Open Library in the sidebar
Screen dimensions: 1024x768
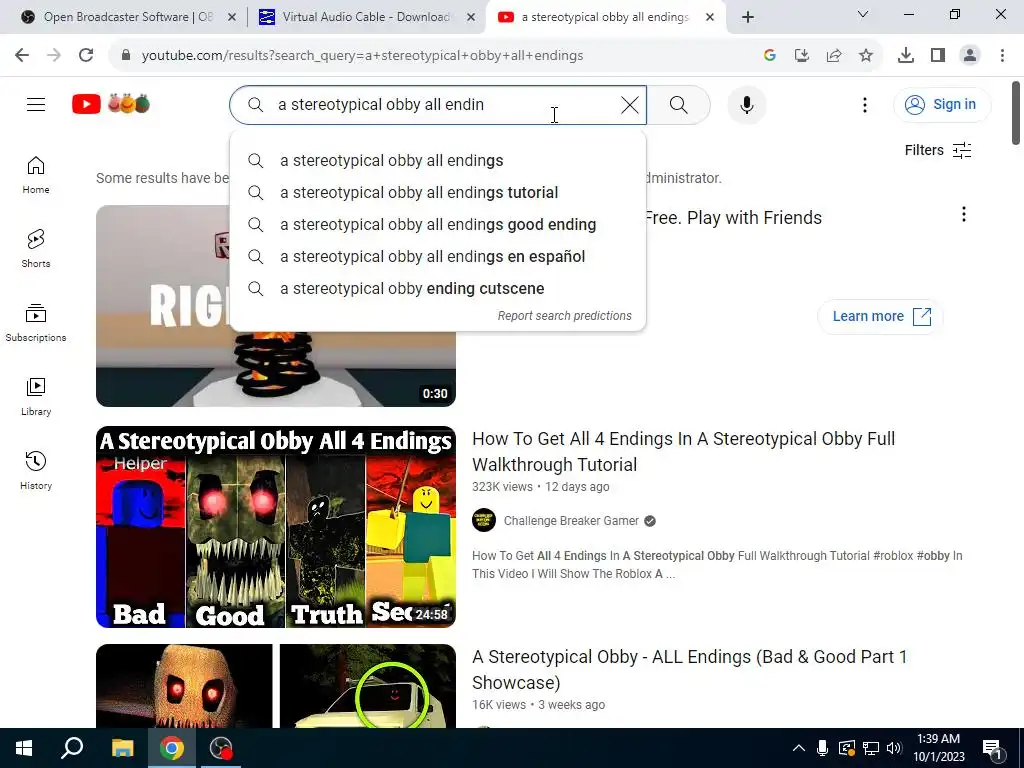pyautogui.click(x=36, y=396)
